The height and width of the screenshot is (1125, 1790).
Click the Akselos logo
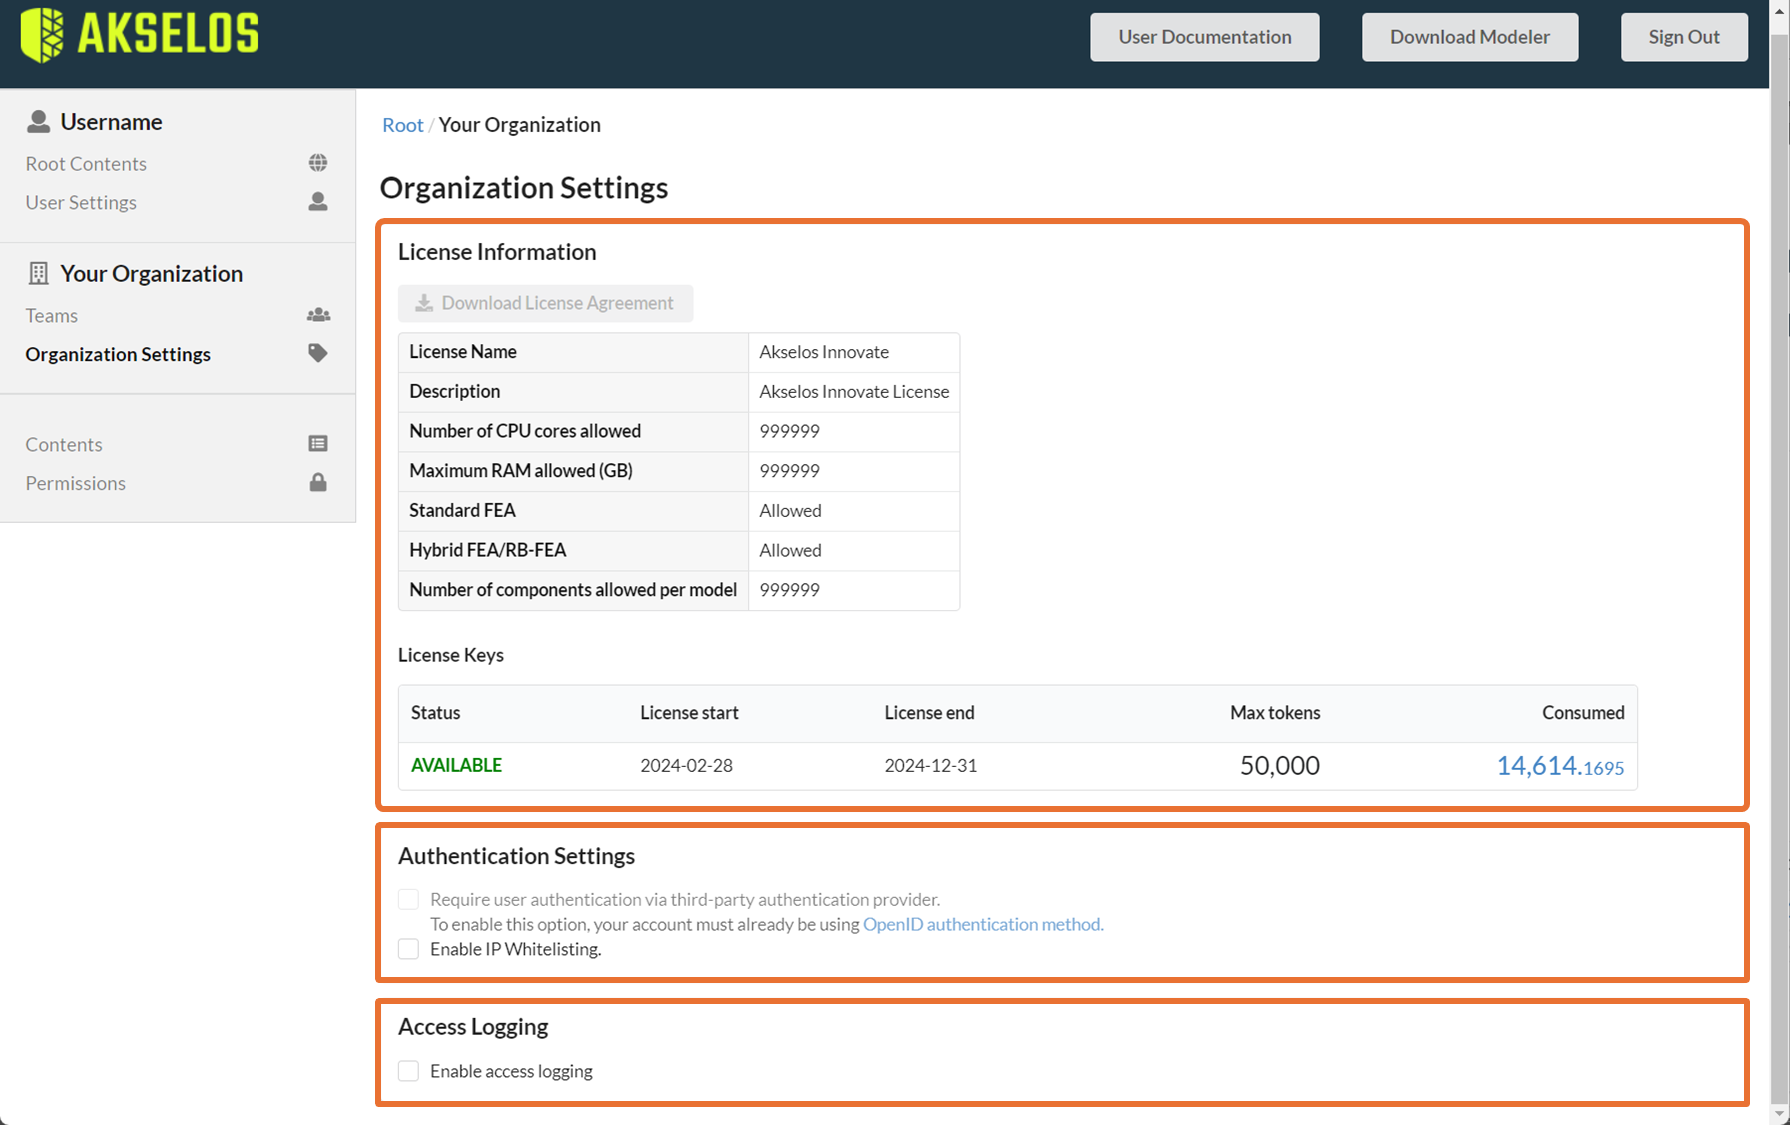[x=139, y=35]
